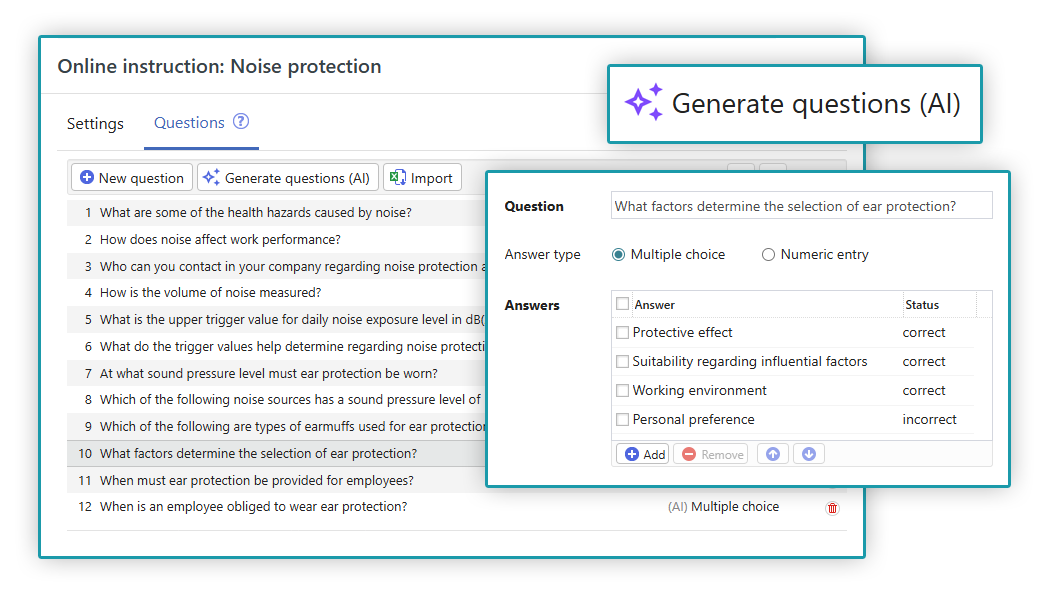Image resolution: width=1050 pixels, height=600 pixels.
Task: Switch to the Settings tab
Action: pyautogui.click(x=95, y=123)
